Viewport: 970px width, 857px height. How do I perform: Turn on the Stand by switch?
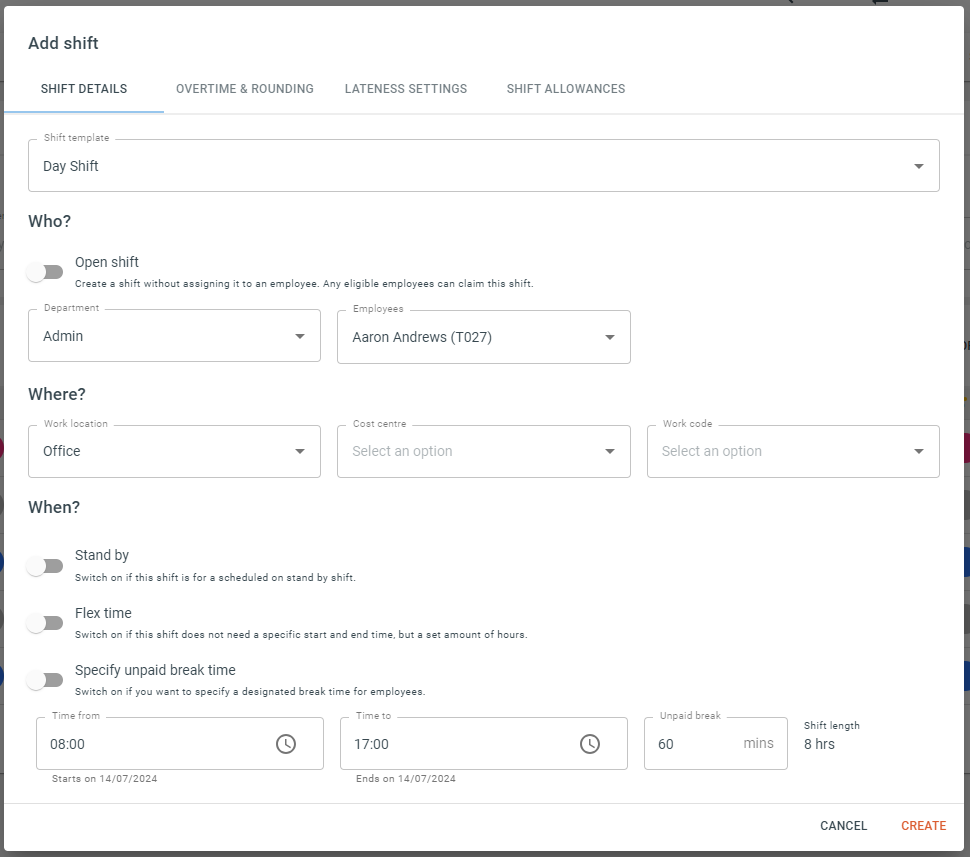(x=45, y=566)
